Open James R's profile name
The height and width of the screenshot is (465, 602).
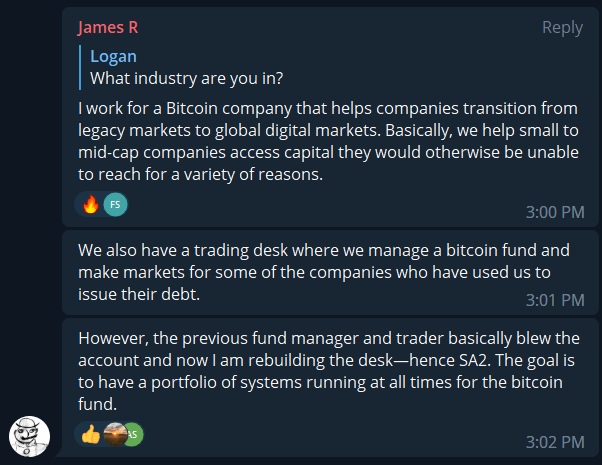(108, 28)
